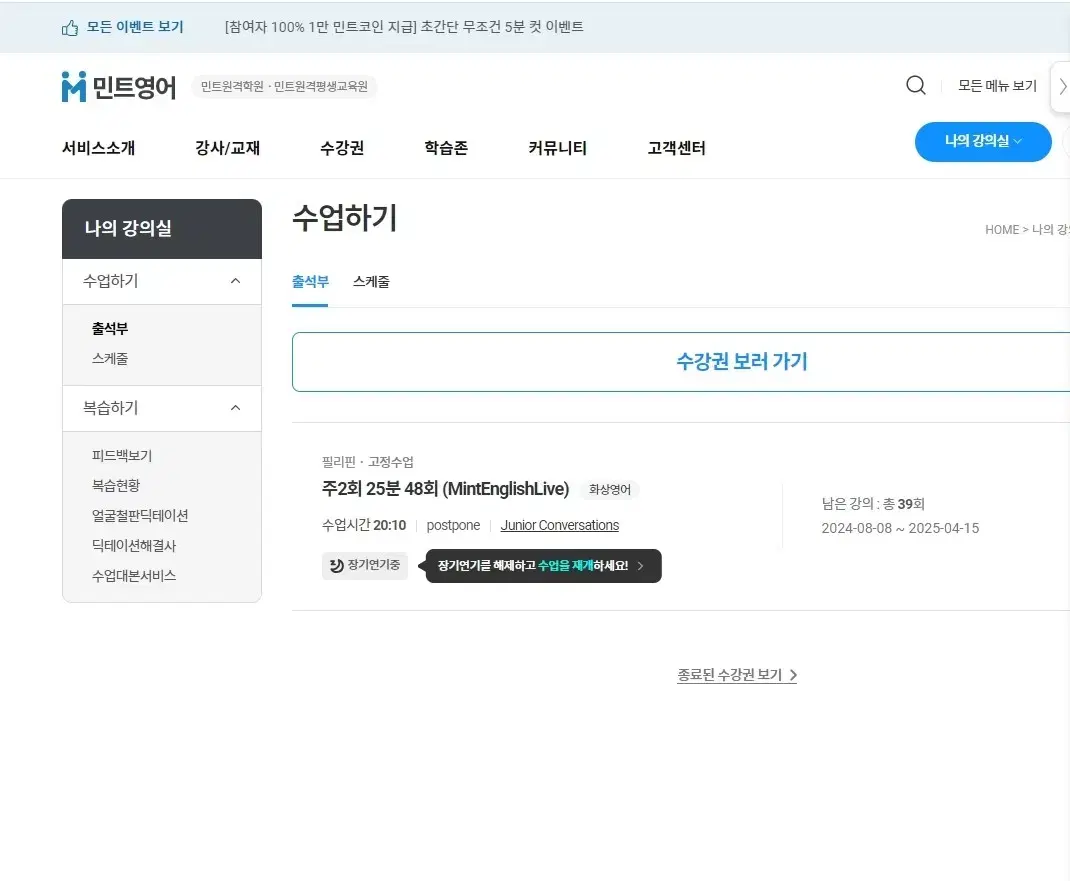Open the search magnifier icon
The height and width of the screenshot is (881, 1070).
pyautogui.click(x=916, y=85)
